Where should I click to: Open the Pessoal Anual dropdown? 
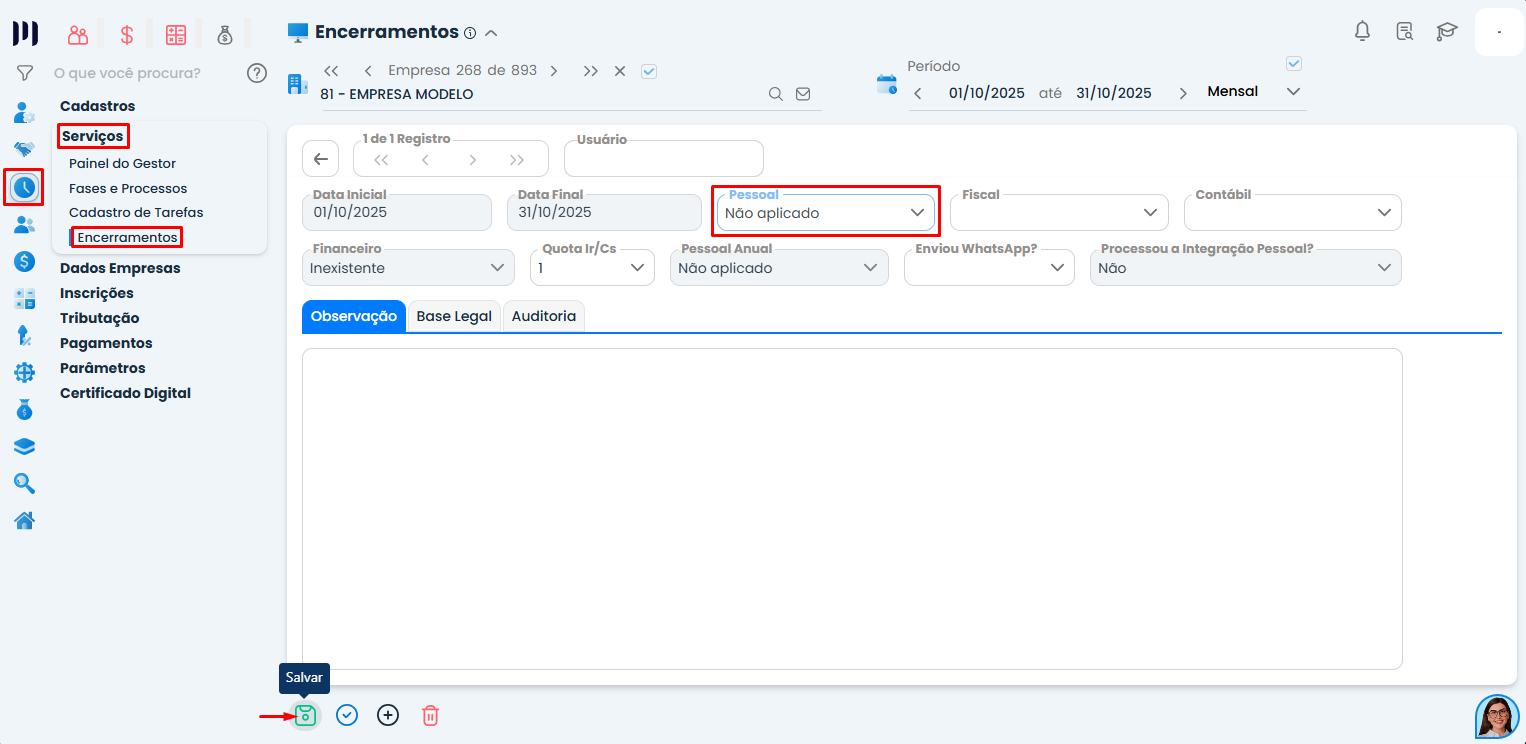click(x=779, y=268)
